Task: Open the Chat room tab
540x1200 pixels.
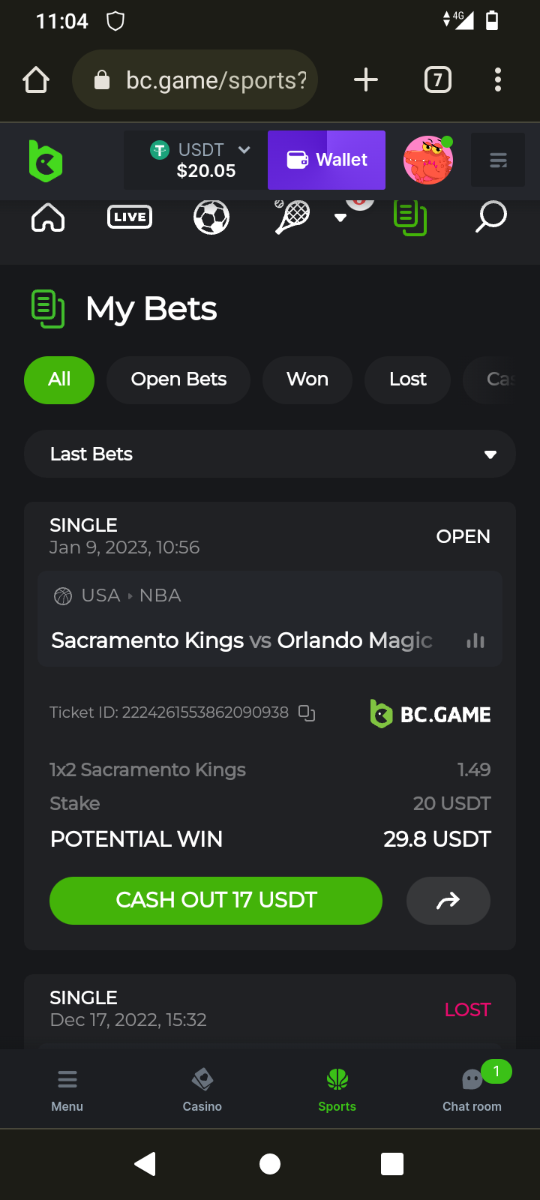Action: 472,1090
